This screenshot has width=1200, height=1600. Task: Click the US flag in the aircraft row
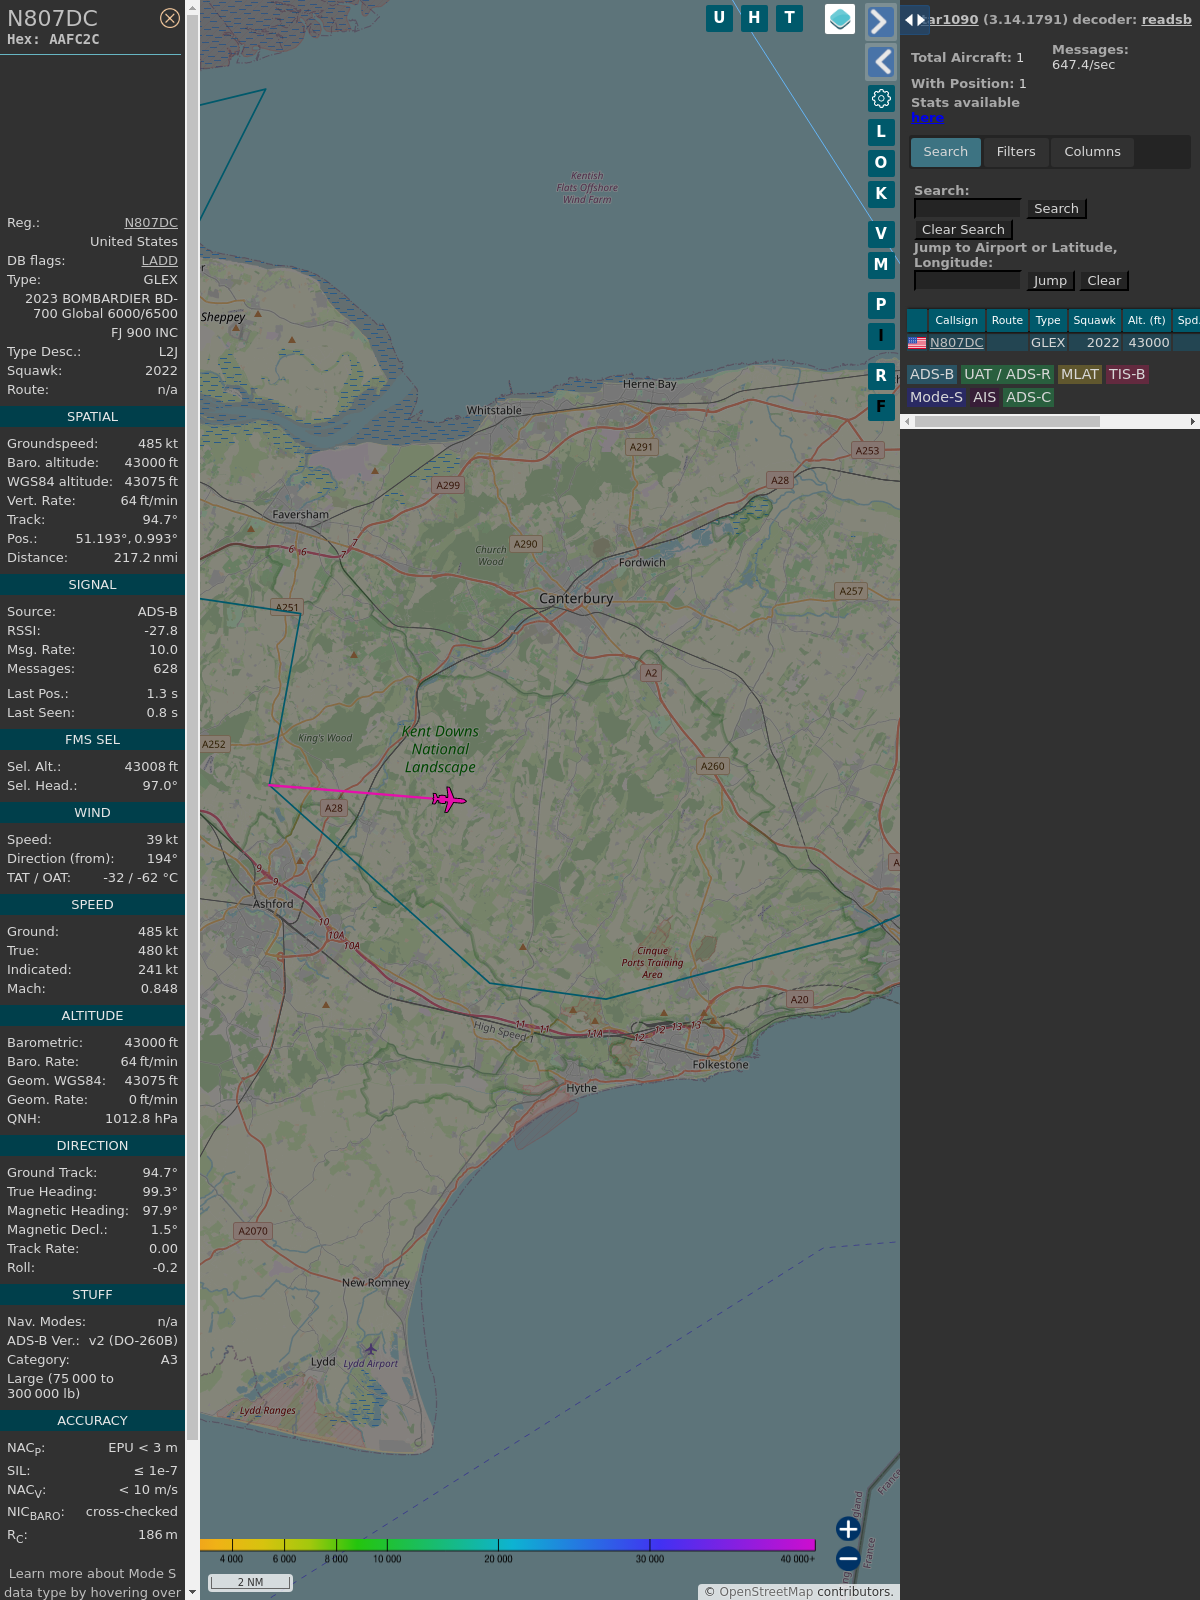(x=917, y=343)
